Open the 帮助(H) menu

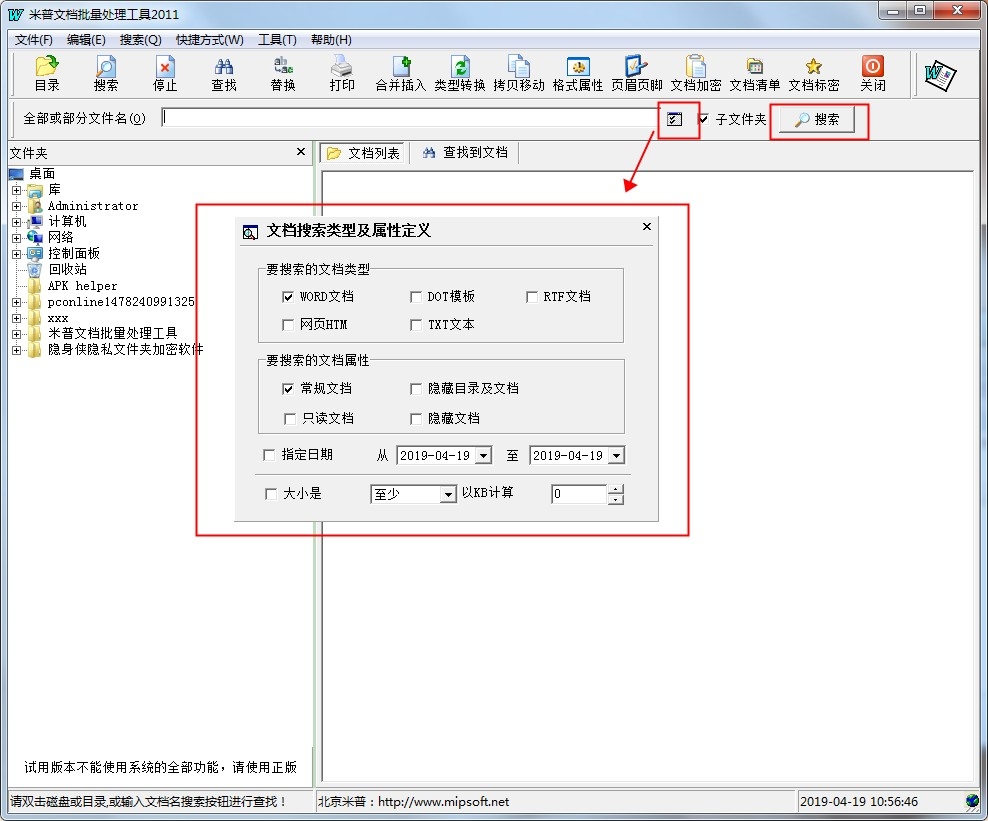(331, 40)
